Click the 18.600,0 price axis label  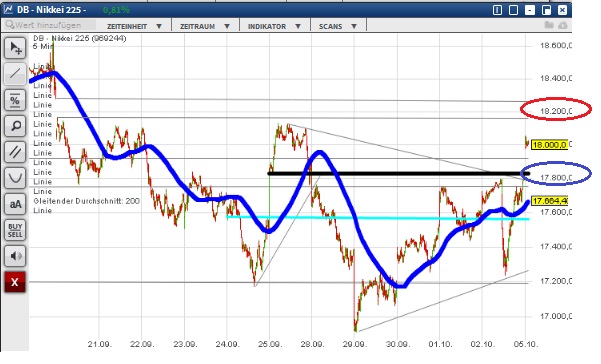(556, 46)
